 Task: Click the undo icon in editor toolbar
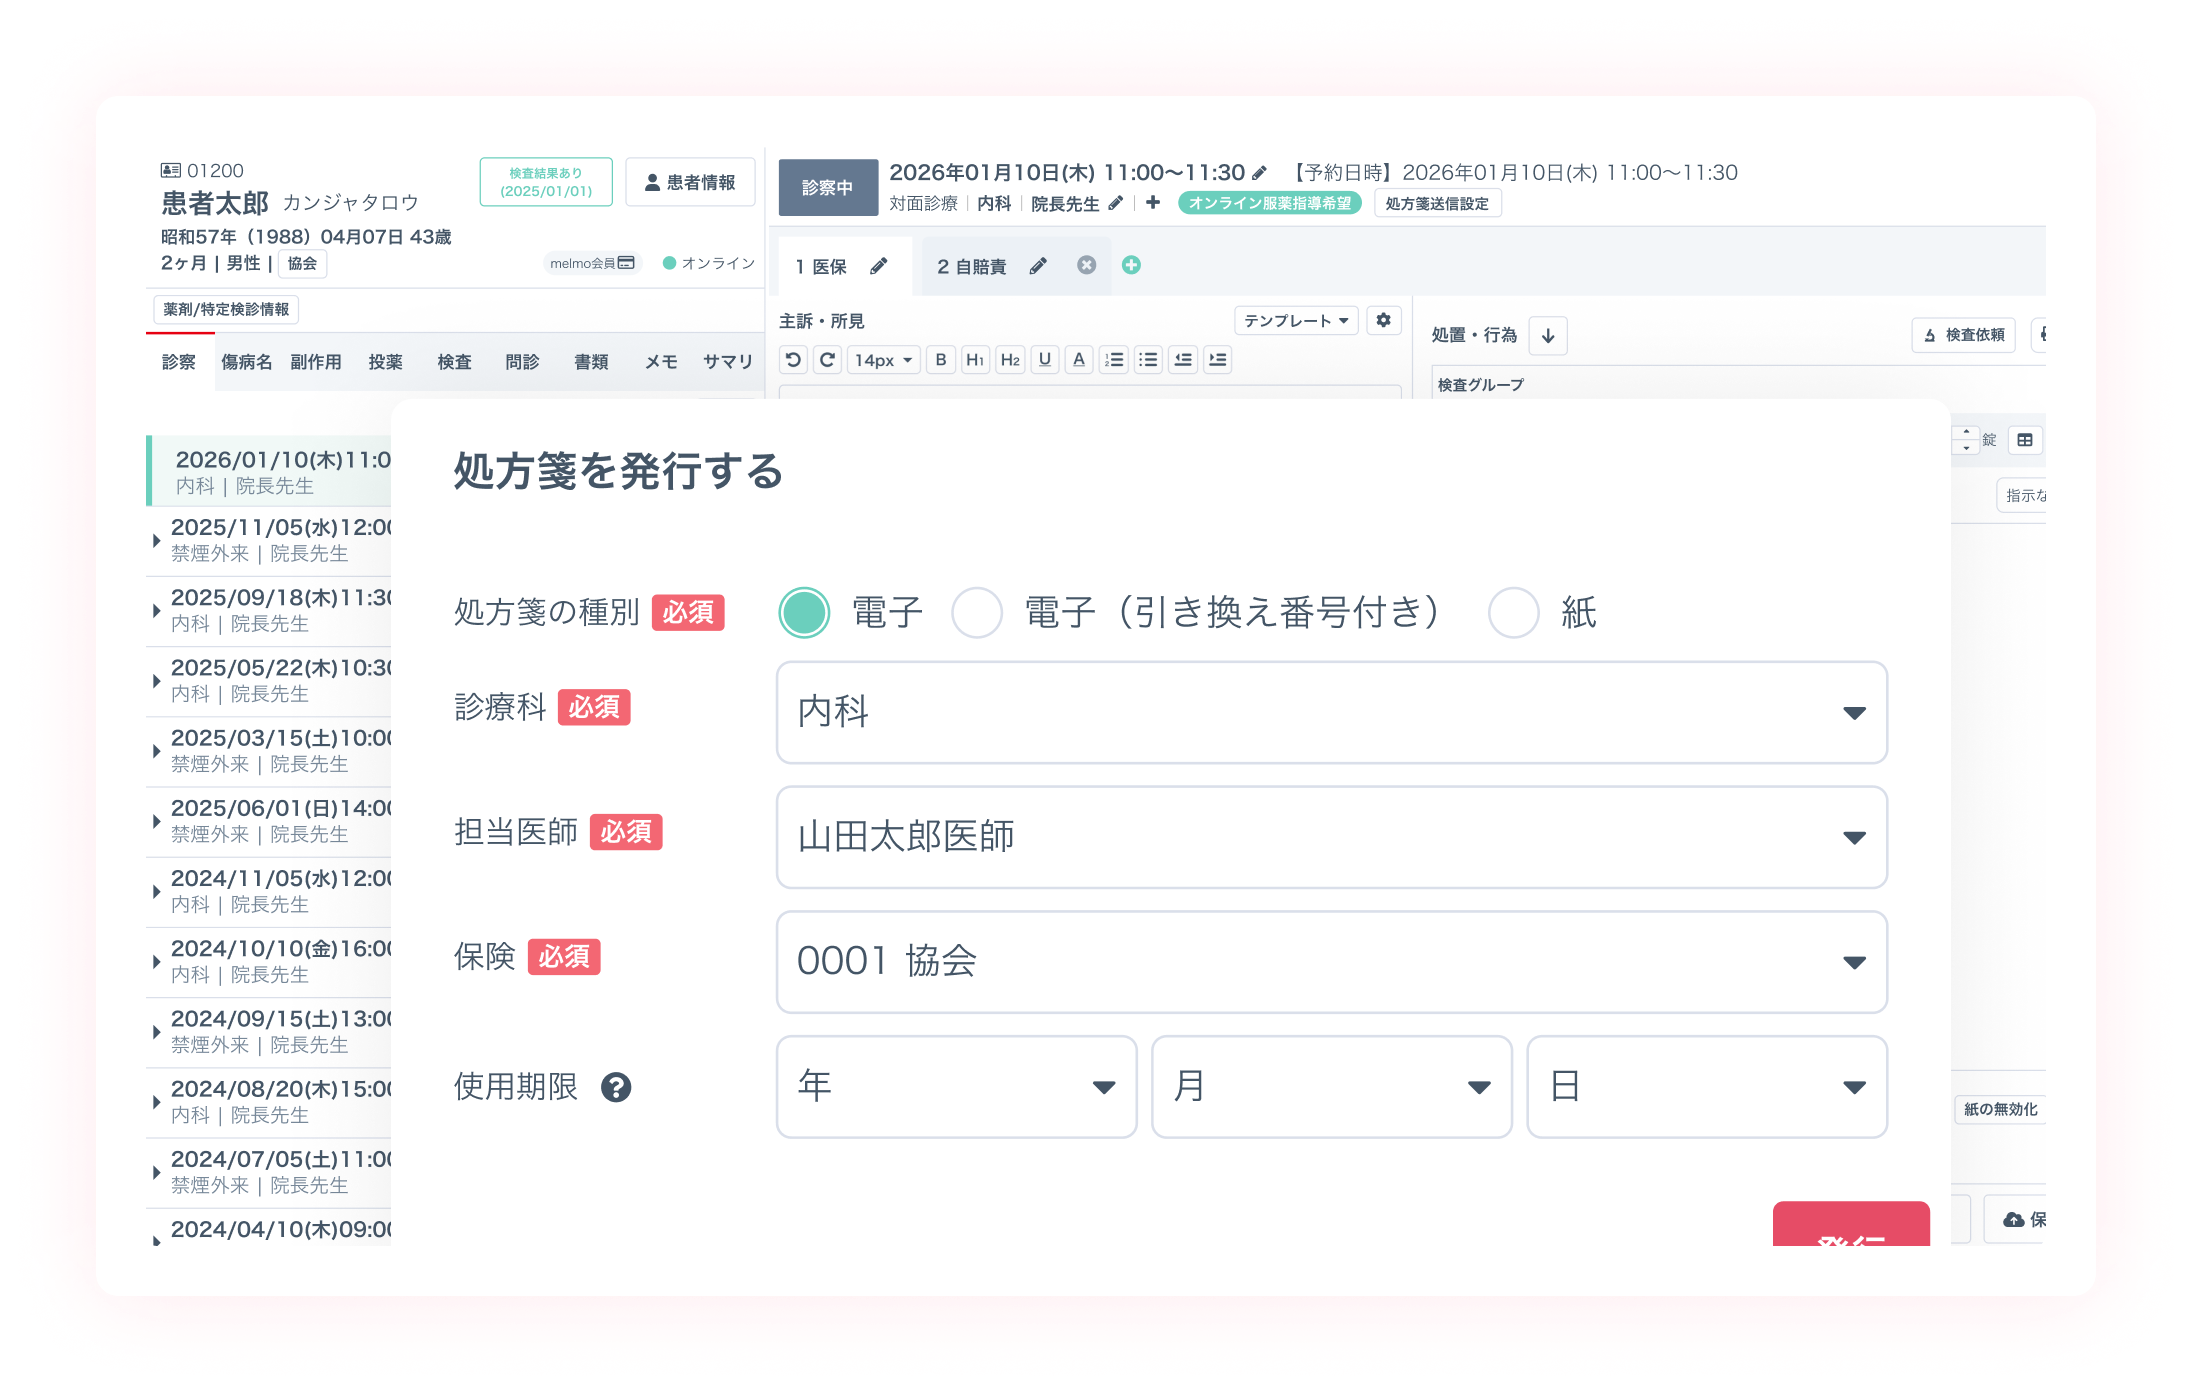793,360
